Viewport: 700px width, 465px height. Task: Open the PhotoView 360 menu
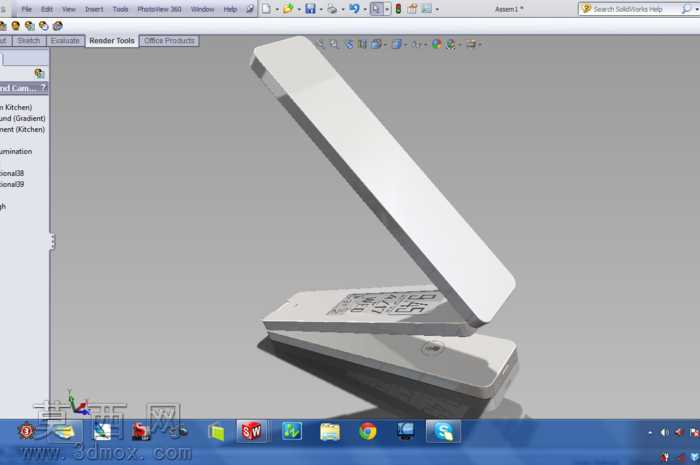[159, 9]
